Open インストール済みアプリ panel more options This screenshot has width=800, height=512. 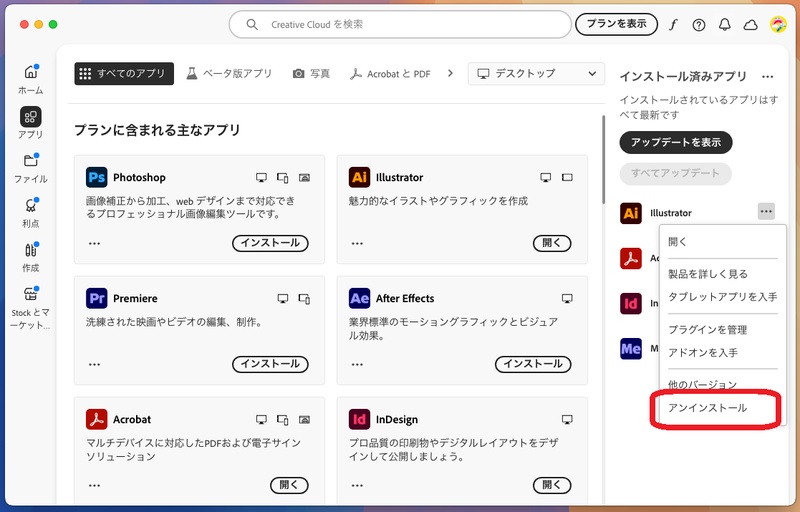coord(767,76)
